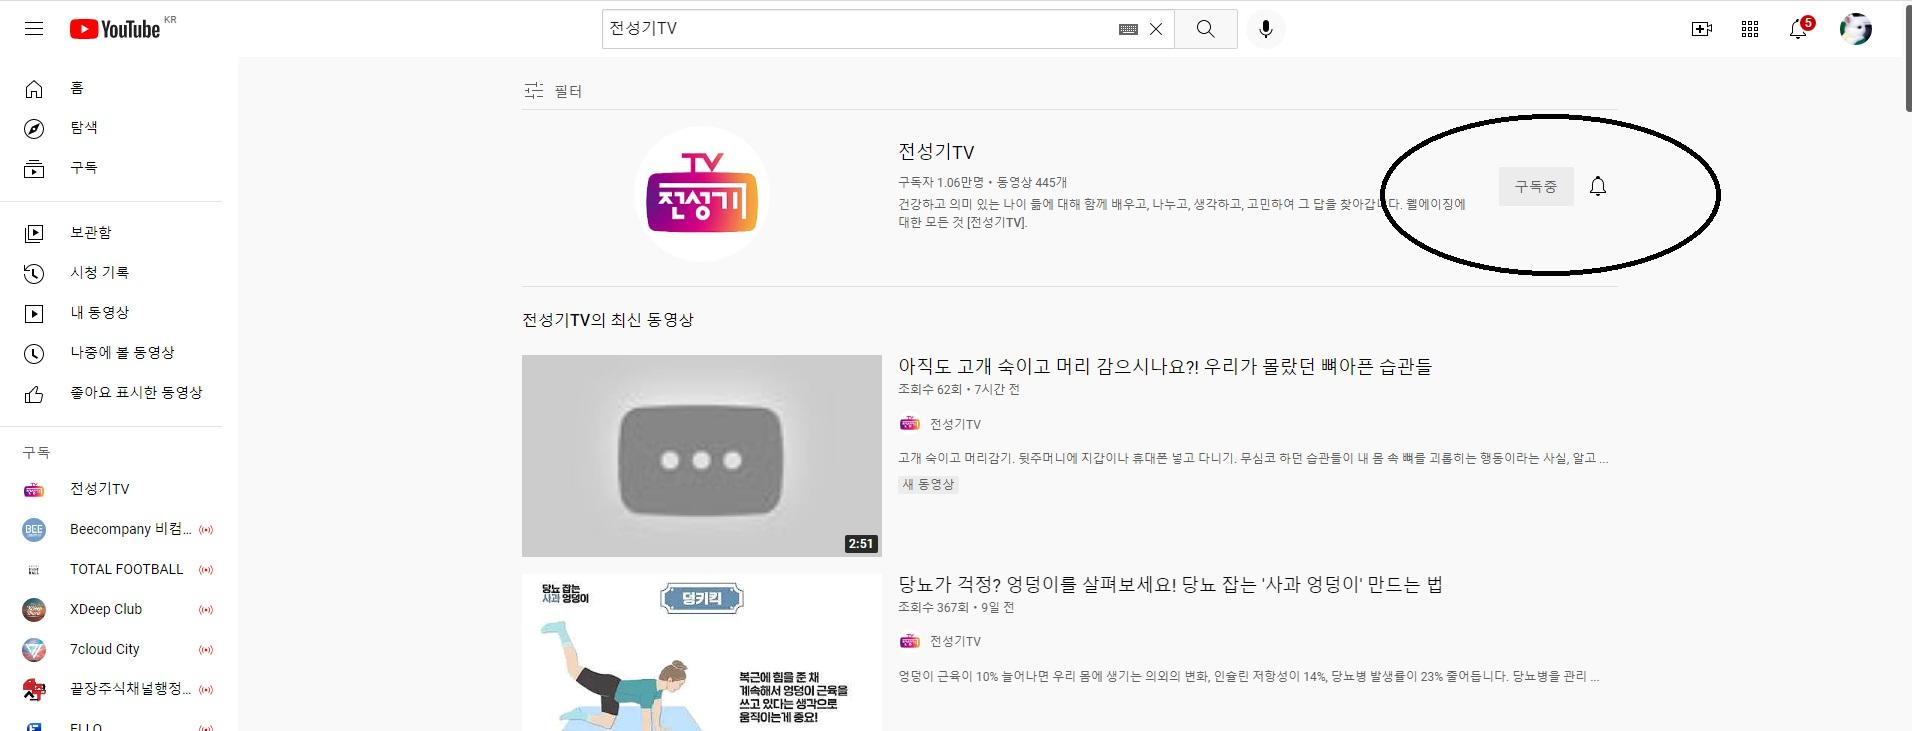Open the YouTube apps grid icon

point(1750,29)
